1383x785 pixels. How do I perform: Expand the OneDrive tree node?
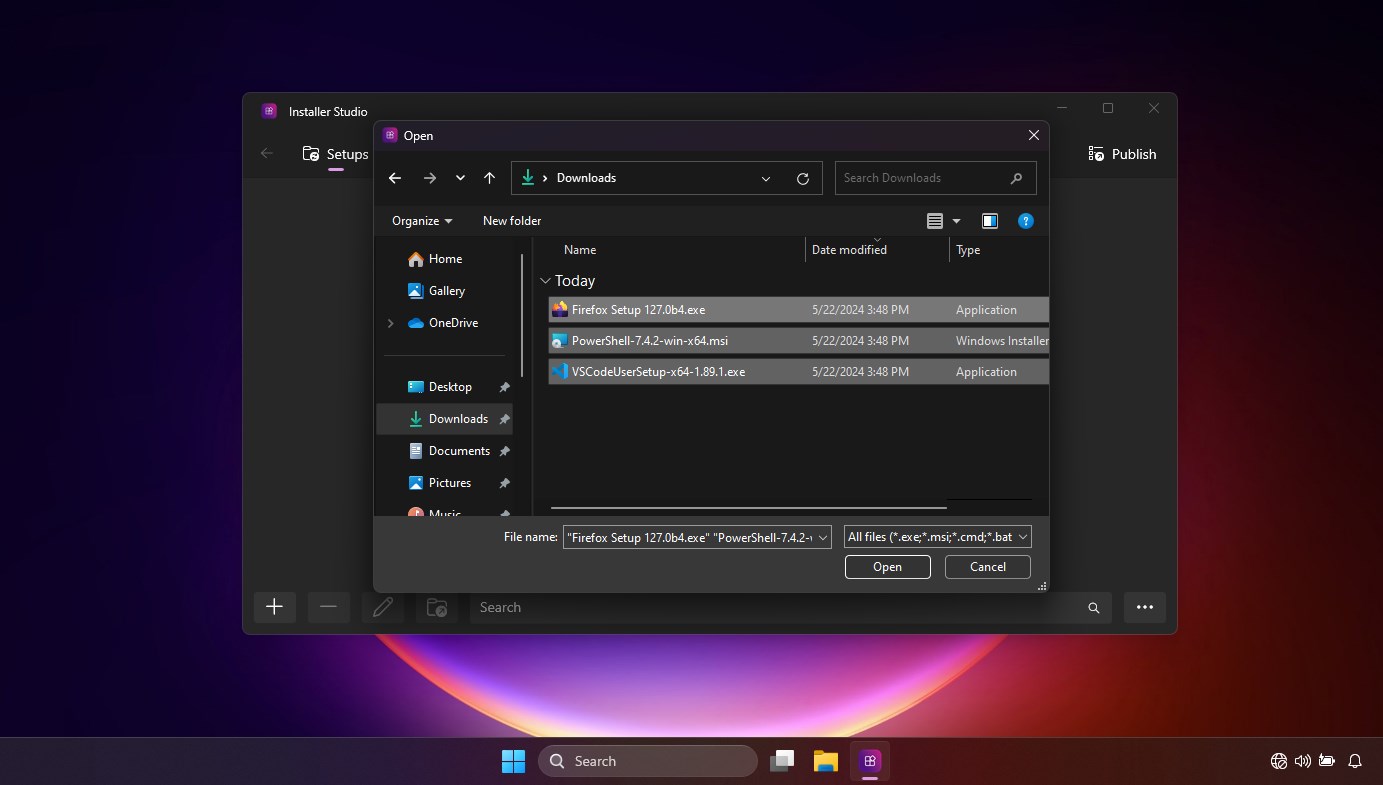click(x=390, y=323)
